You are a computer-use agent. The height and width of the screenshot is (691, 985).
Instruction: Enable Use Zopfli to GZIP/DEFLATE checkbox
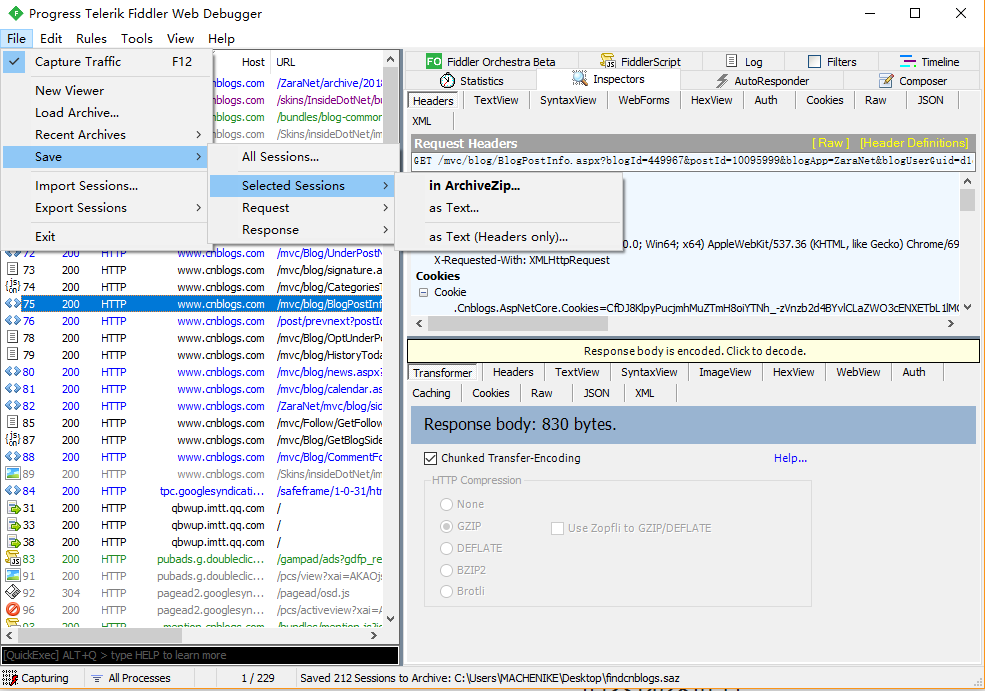pos(557,528)
